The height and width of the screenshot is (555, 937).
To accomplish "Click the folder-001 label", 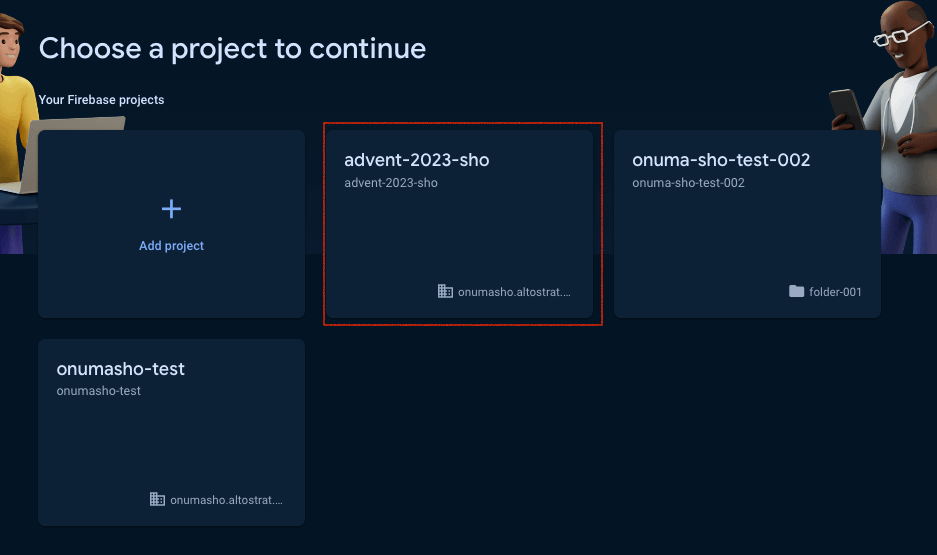I will [x=835, y=292].
